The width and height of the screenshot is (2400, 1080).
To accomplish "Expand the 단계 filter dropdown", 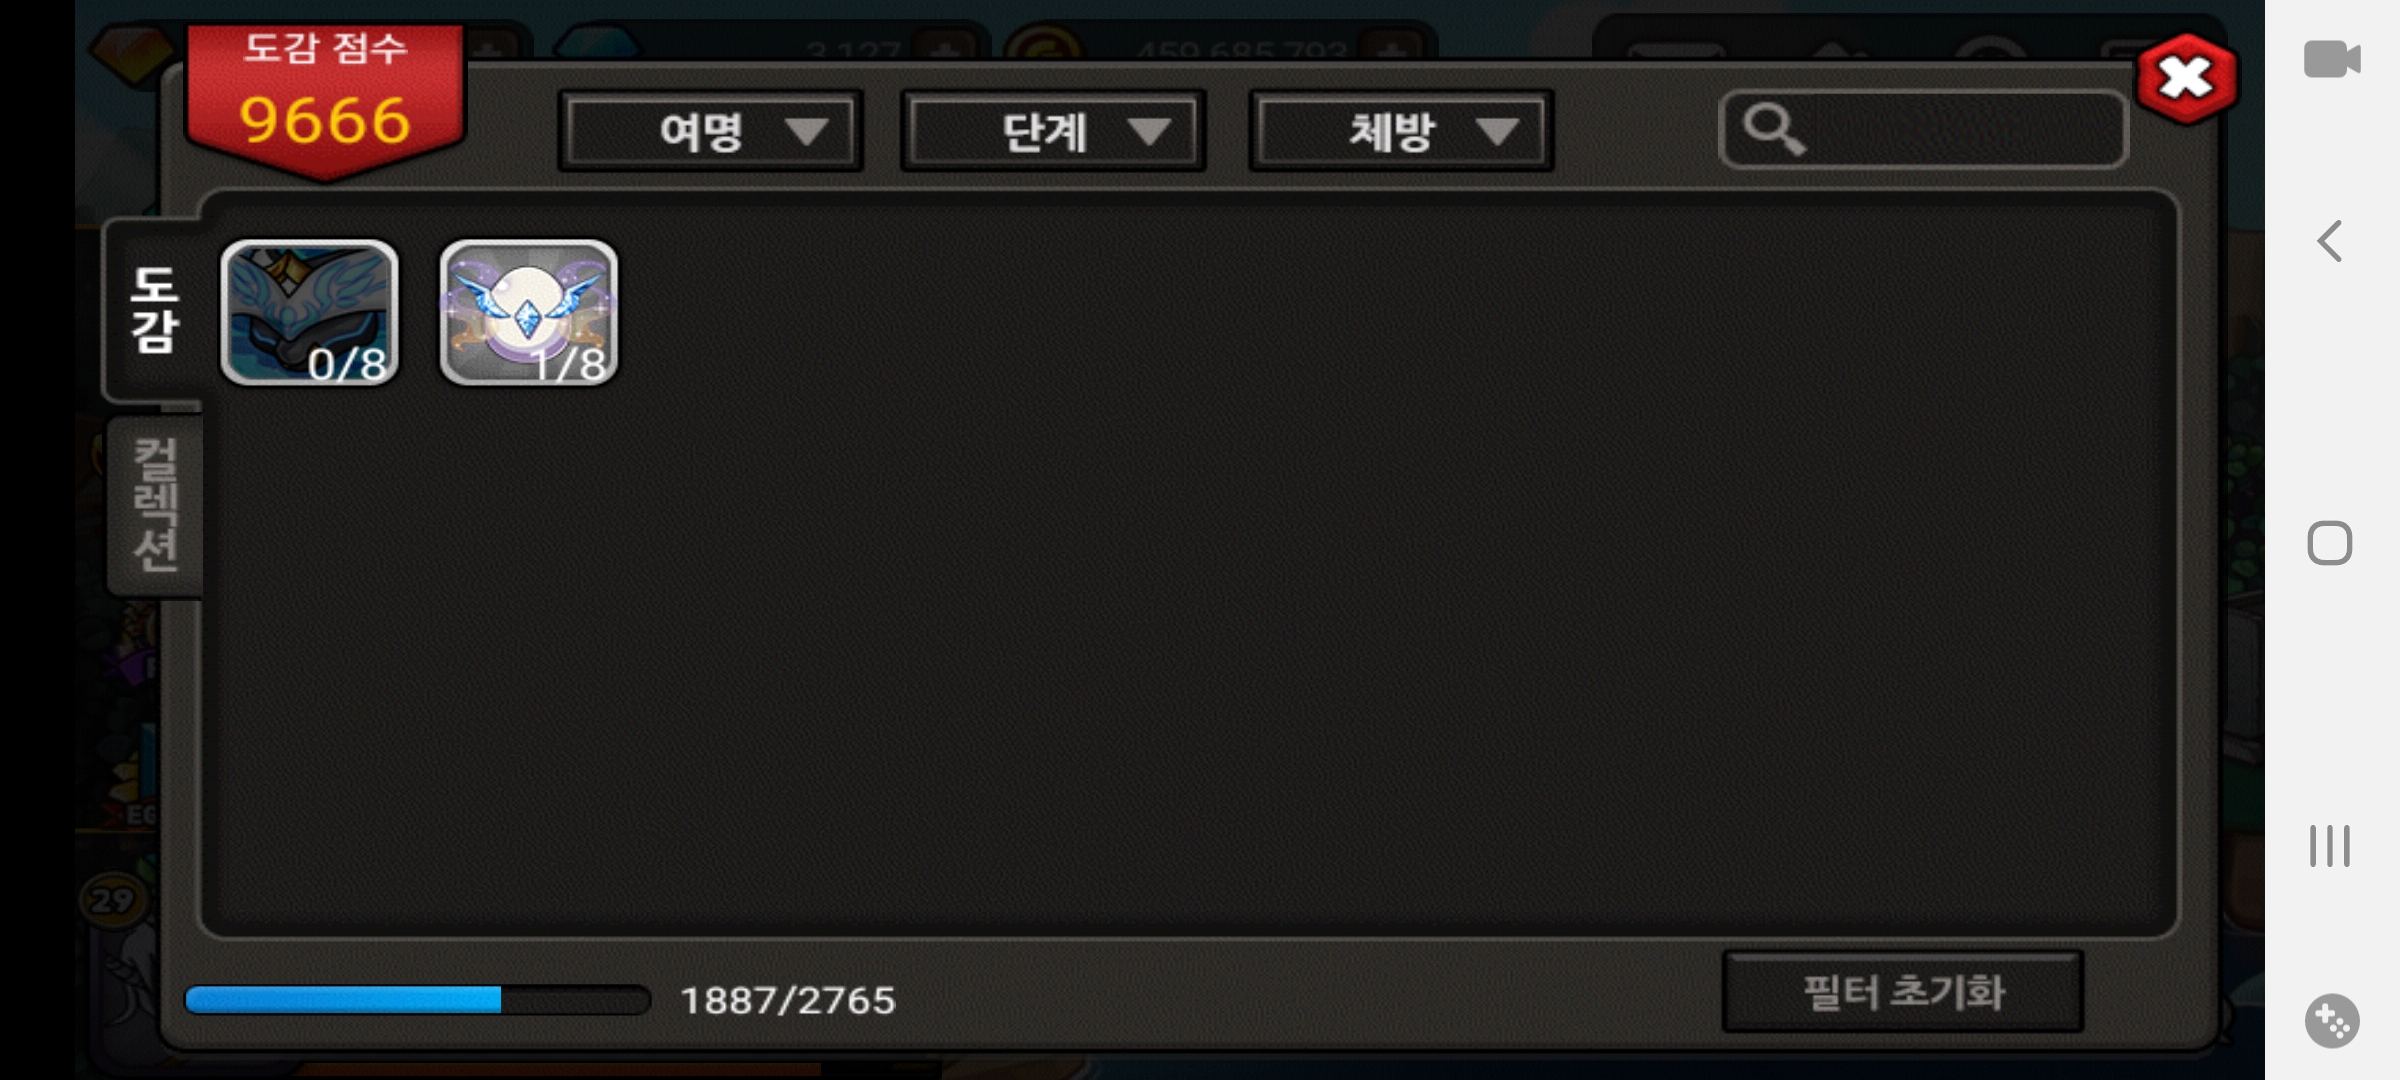I will pos(1053,131).
